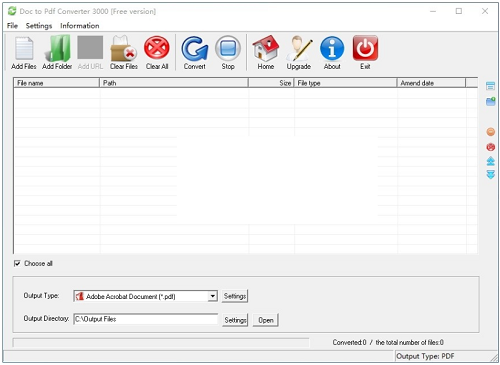The image size is (500, 365).
Task: Click the red Clear All icon
Action: pos(157,53)
